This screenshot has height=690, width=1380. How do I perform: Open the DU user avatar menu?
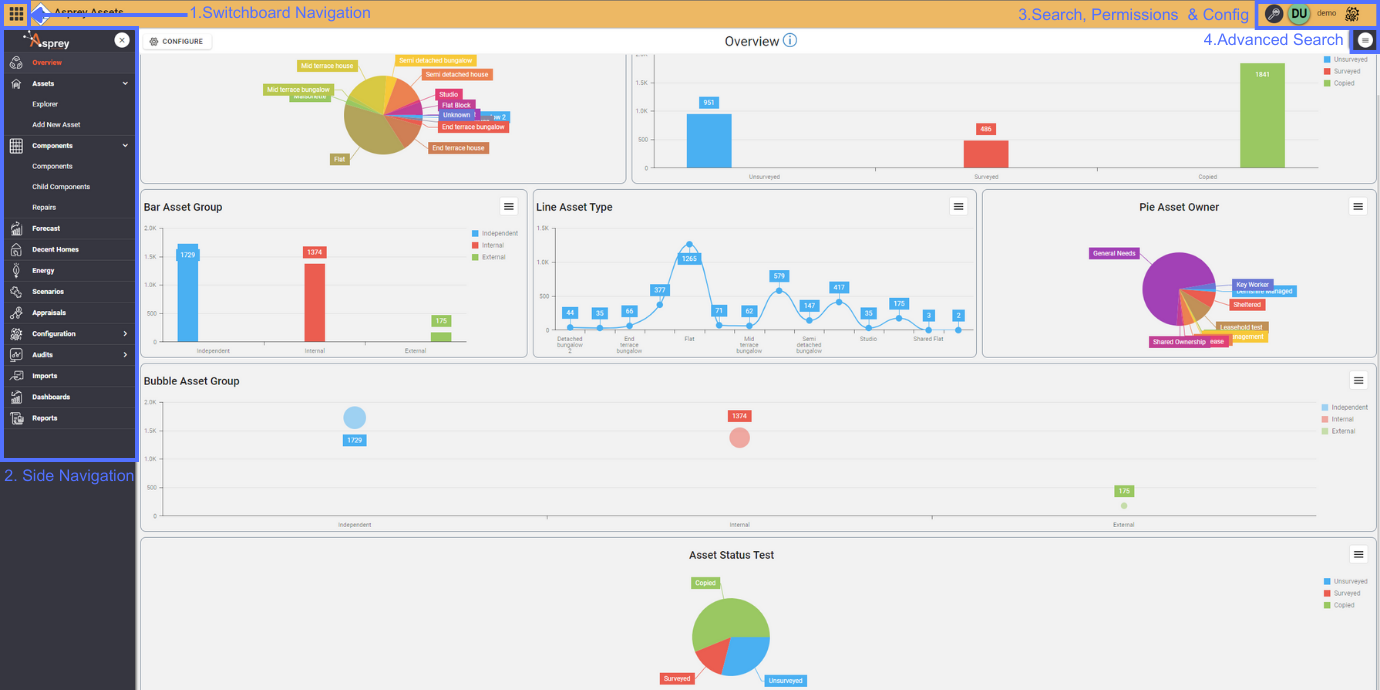(x=1299, y=14)
